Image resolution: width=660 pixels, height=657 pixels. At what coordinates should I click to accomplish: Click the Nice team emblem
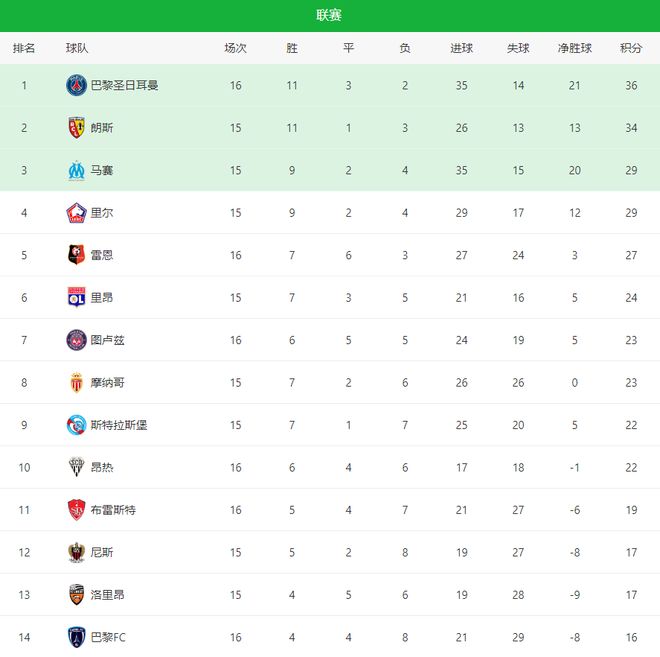pyautogui.click(x=77, y=553)
